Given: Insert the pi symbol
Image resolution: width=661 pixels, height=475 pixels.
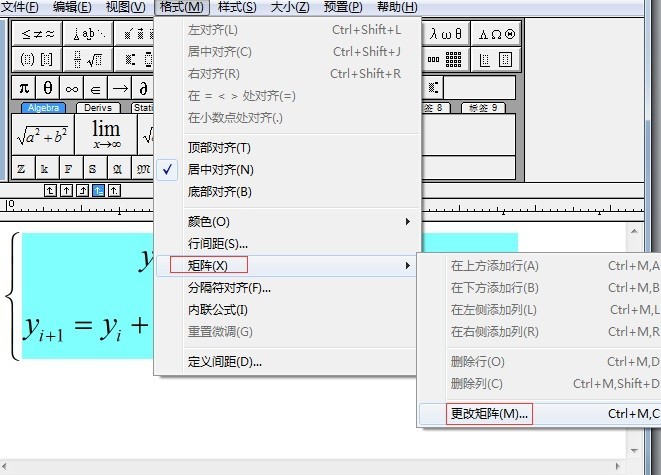Looking at the screenshot, I should 24,88.
